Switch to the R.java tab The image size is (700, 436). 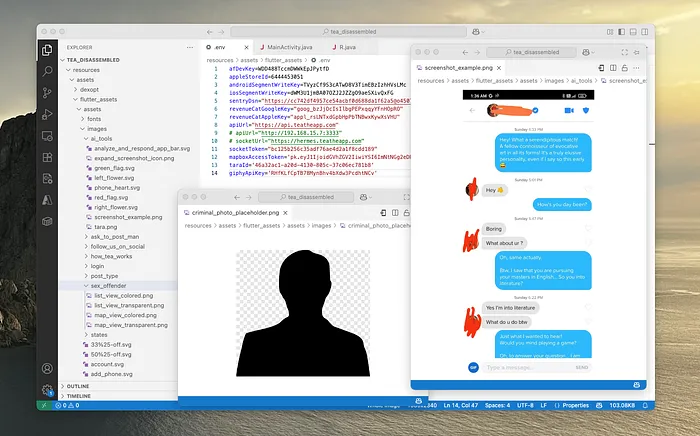point(344,47)
